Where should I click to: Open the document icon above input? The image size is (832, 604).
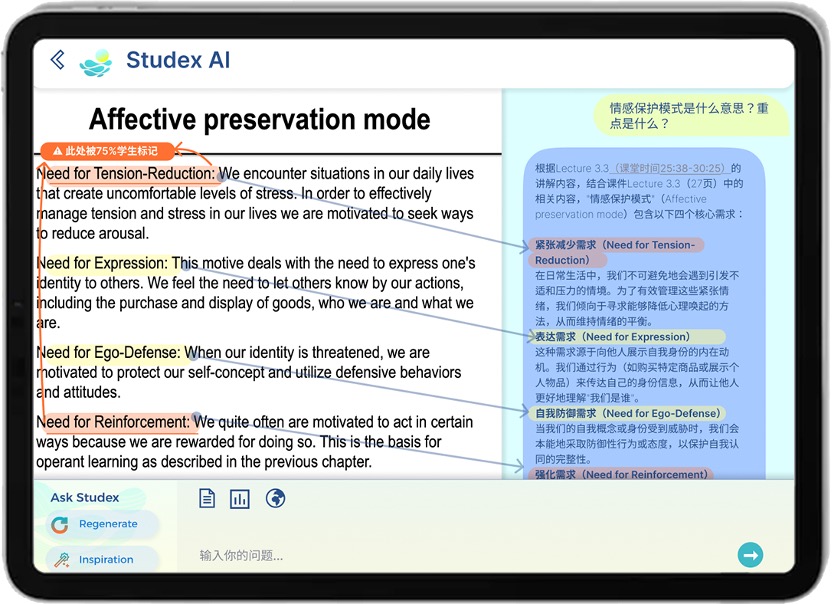tap(207, 498)
